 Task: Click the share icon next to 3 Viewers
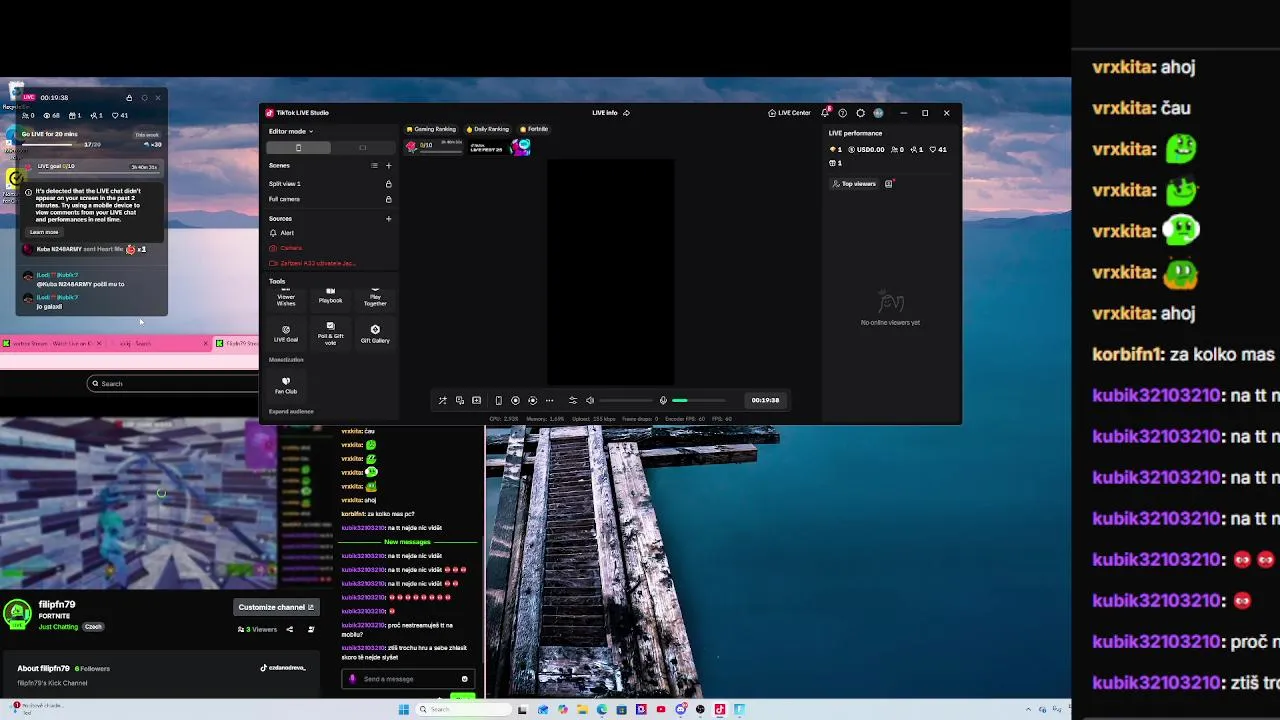tap(290, 629)
